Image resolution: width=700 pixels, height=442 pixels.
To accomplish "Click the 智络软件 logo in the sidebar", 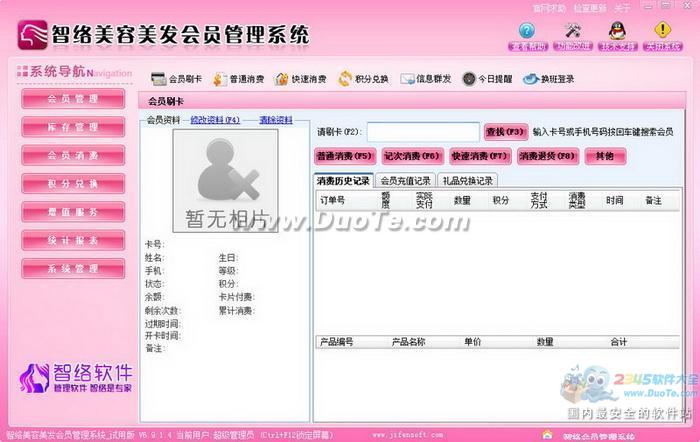I will 76,378.
